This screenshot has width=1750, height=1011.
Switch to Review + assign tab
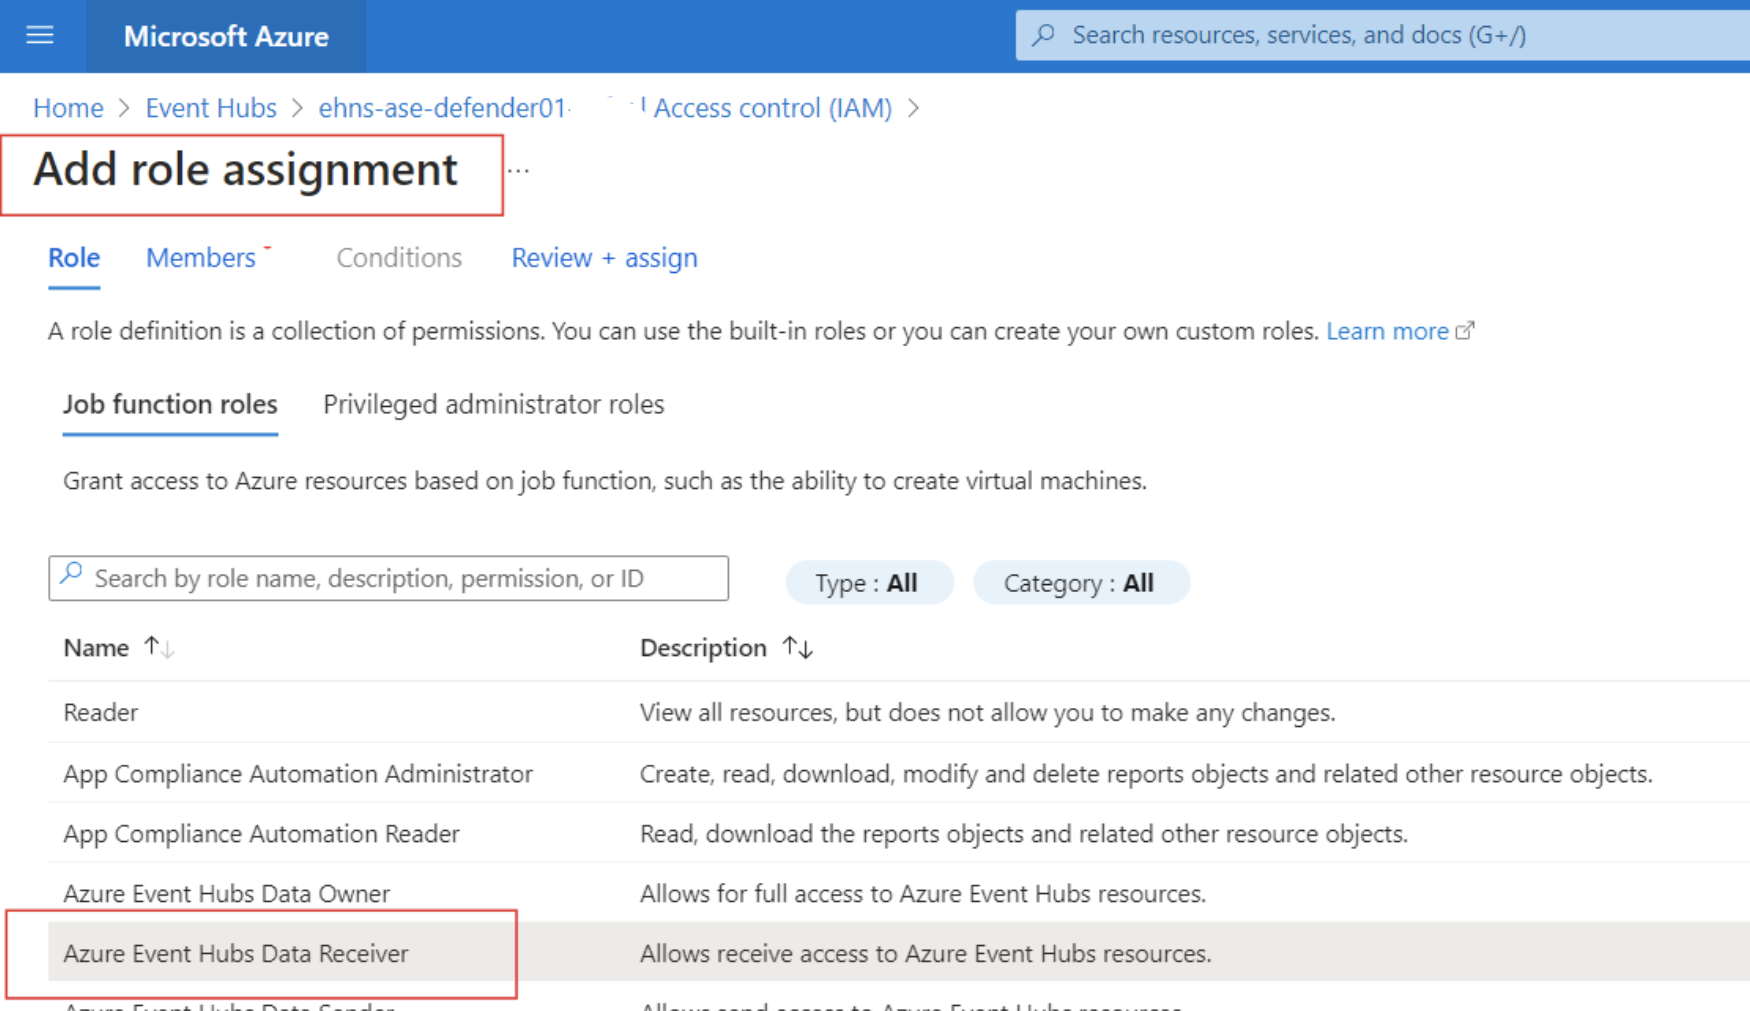pos(604,258)
